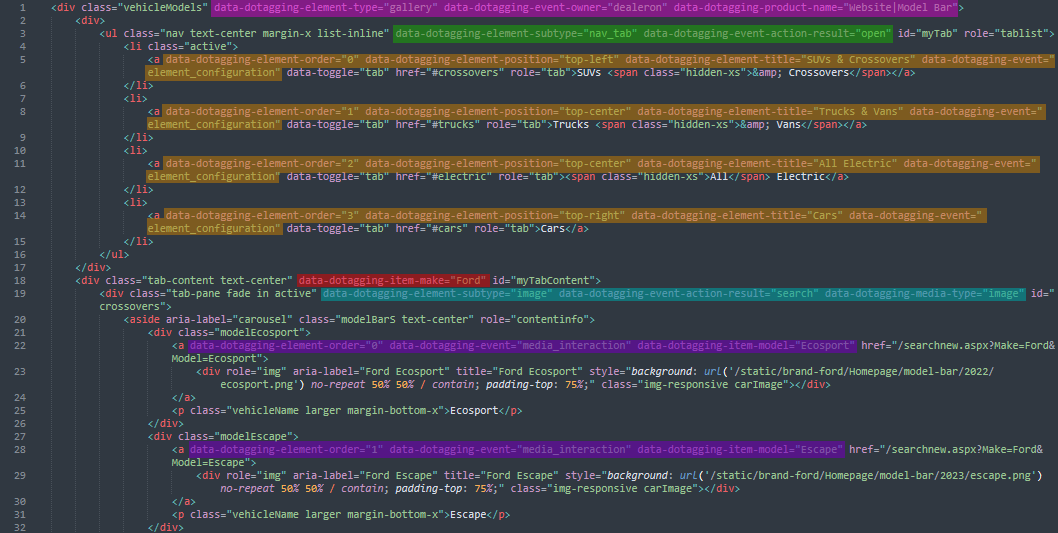The image size is (1058, 533).
Task: Click data-dotagging-element-position="top-left" attribute
Action: (493, 59)
